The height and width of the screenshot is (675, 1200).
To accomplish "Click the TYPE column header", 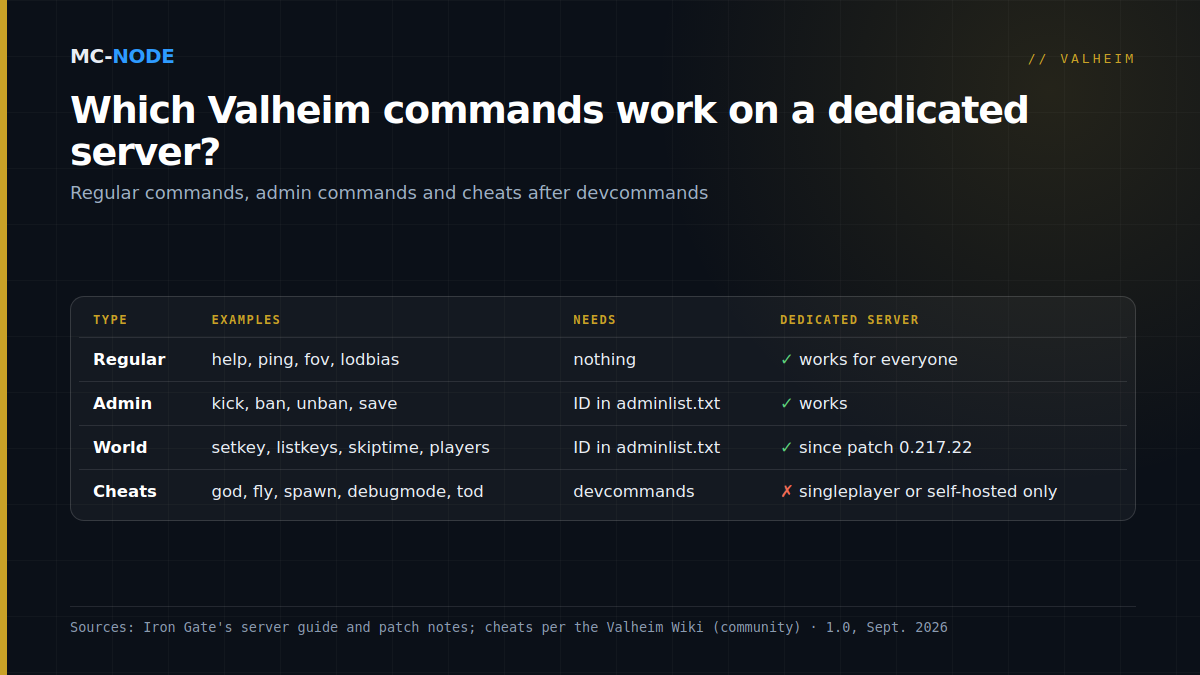I will click(x=110, y=320).
